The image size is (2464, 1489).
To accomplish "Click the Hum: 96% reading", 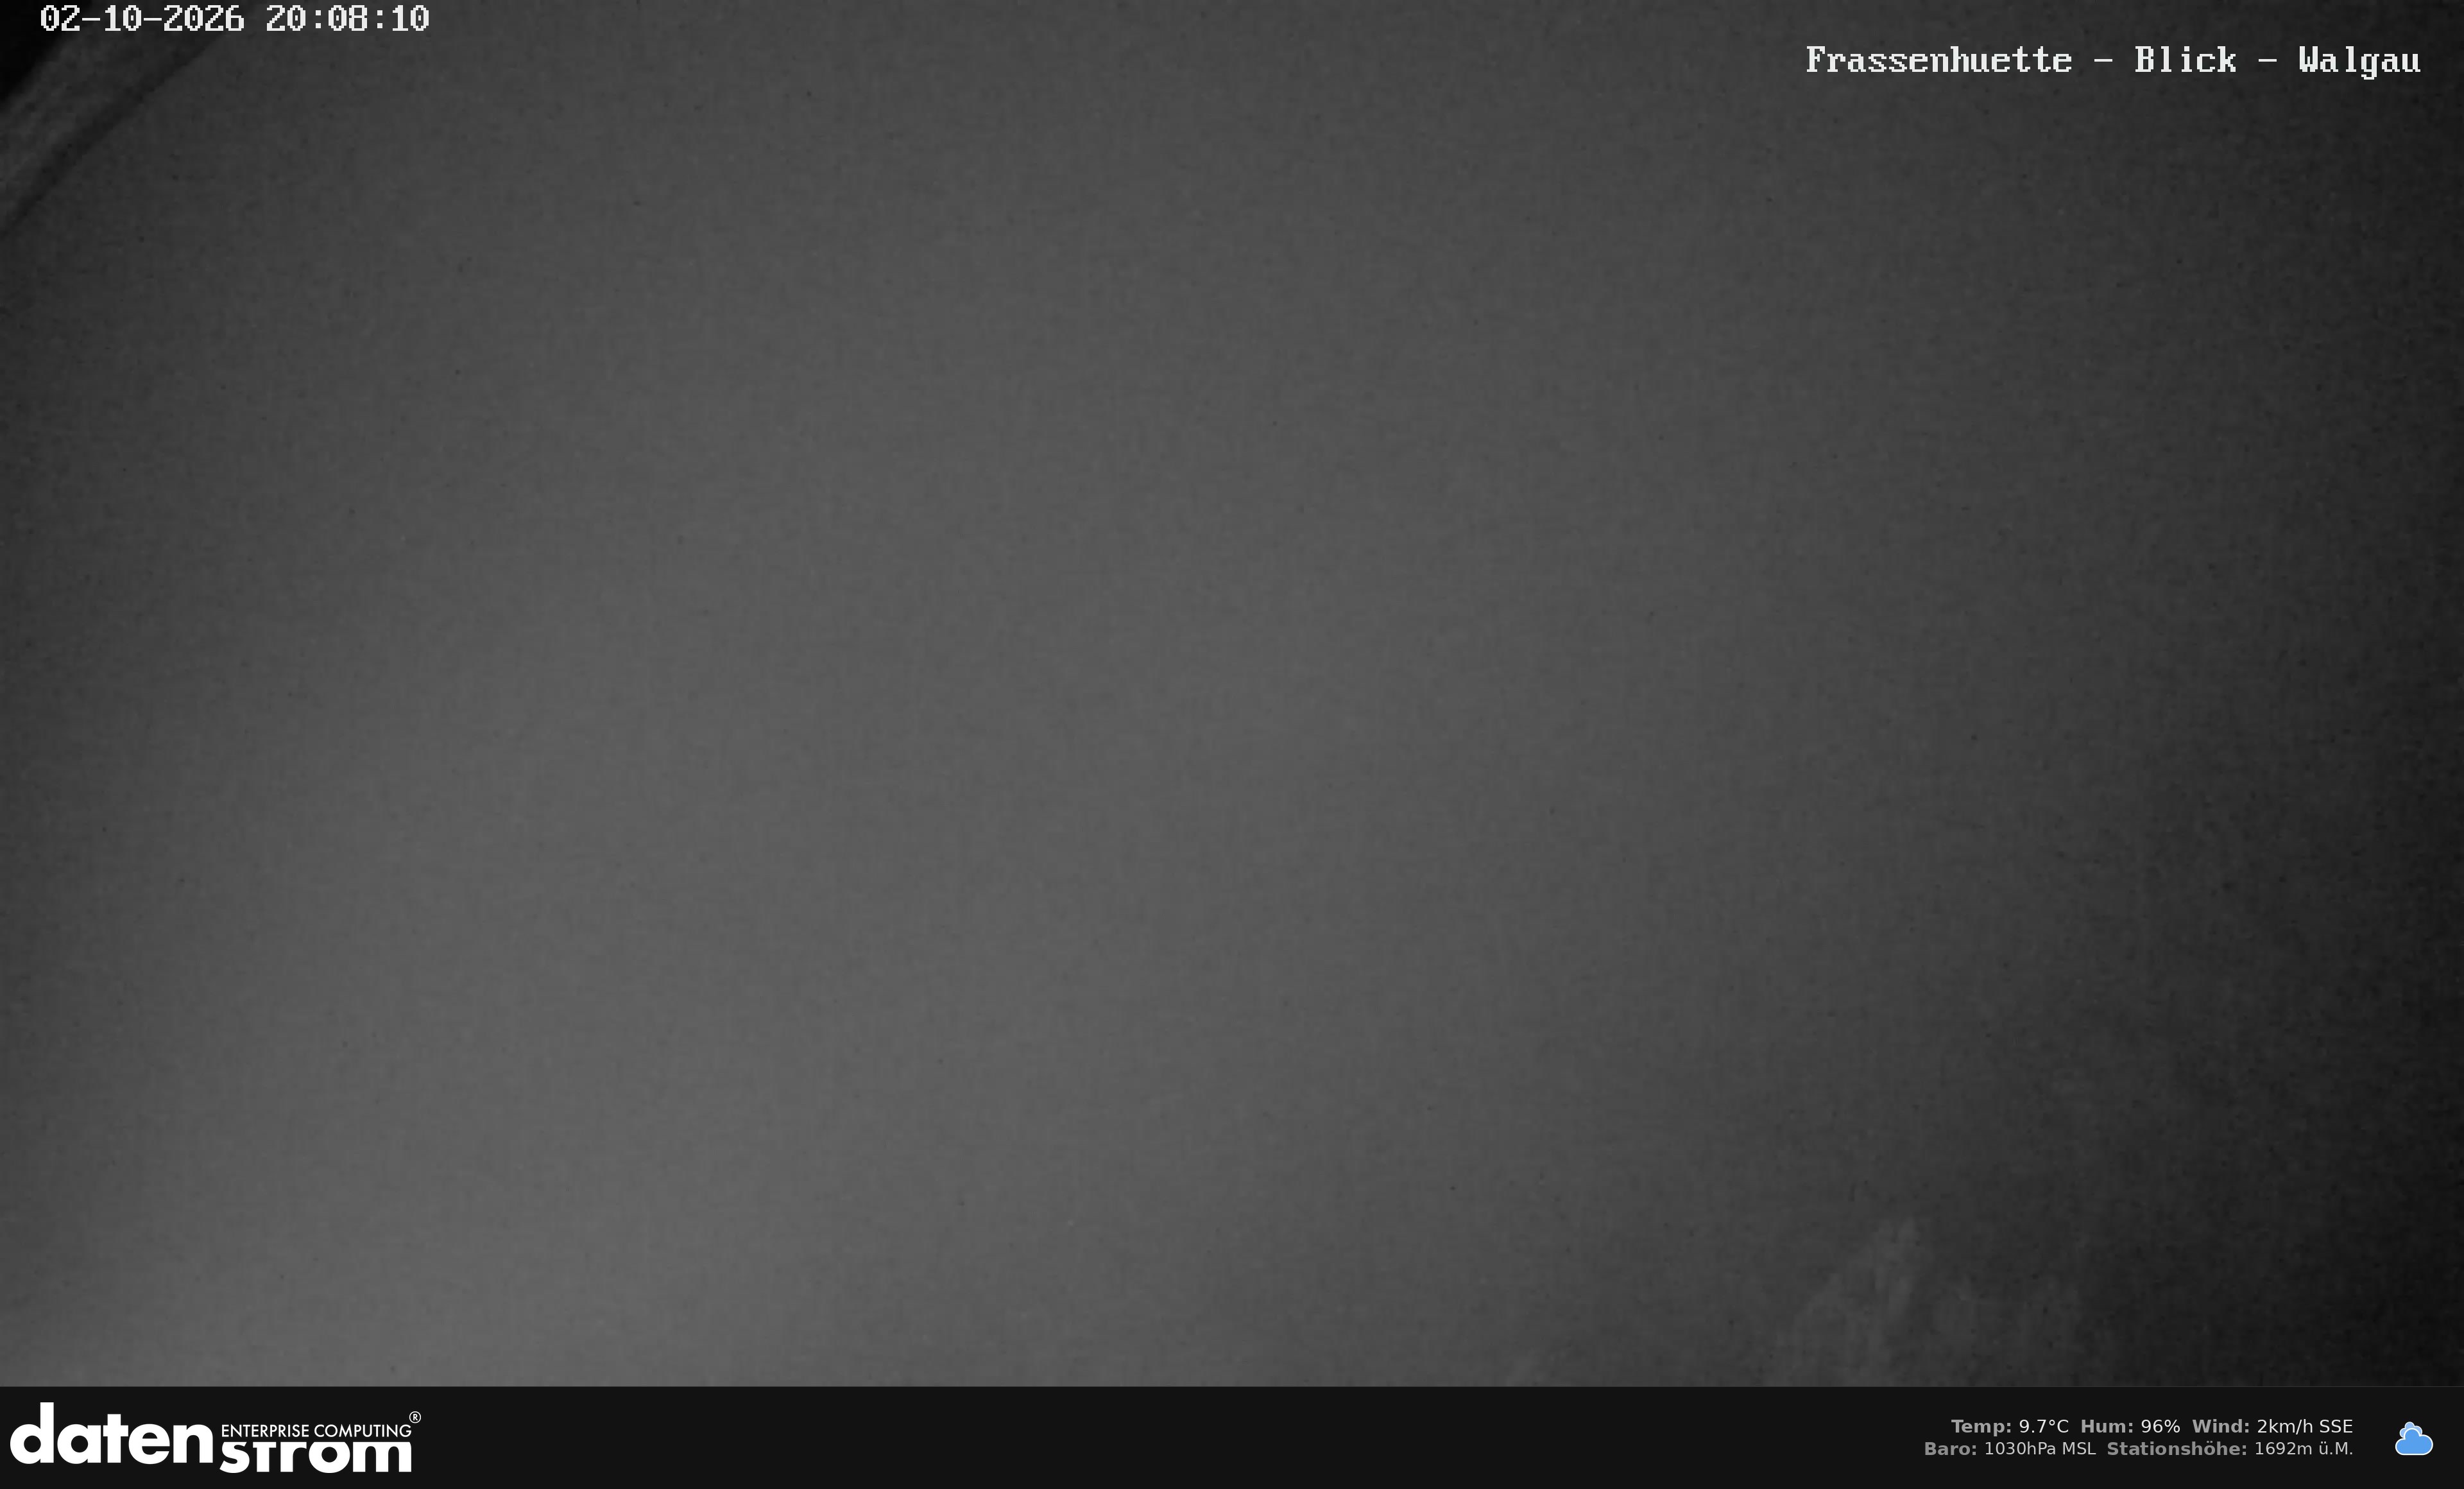I will coord(2130,1426).
